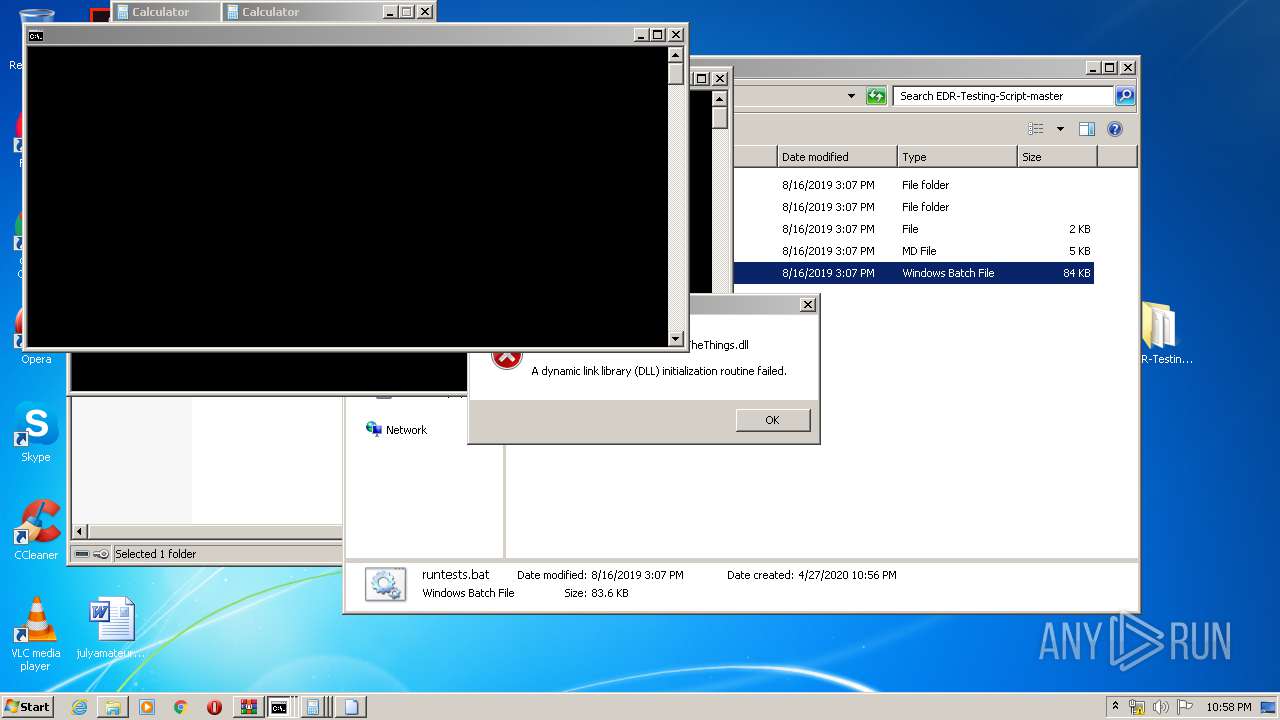Open the view options dropdown arrow
The image size is (1280, 720).
click(x=1060, y=129)
